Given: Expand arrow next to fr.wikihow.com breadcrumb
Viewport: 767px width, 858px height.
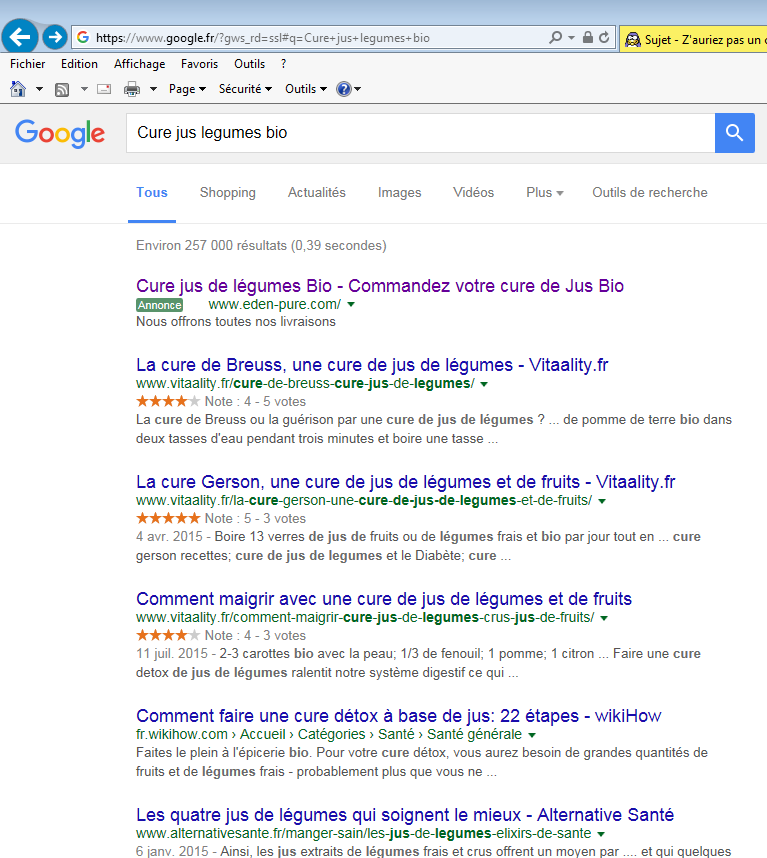Looking at the screenshot, I should pos(532,735).
